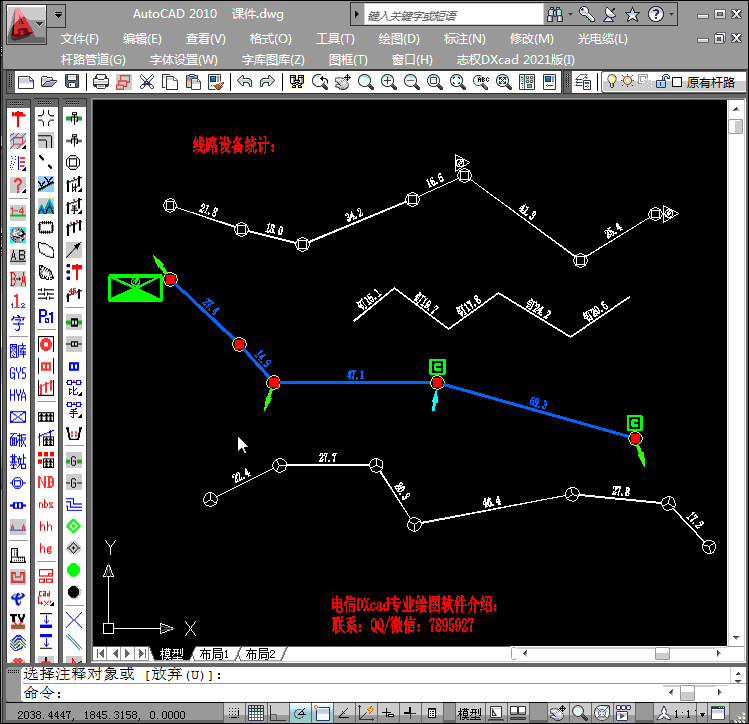Open the 绘图(D) menu
Viewport: 749px width, 724px height.
(399, 38)
